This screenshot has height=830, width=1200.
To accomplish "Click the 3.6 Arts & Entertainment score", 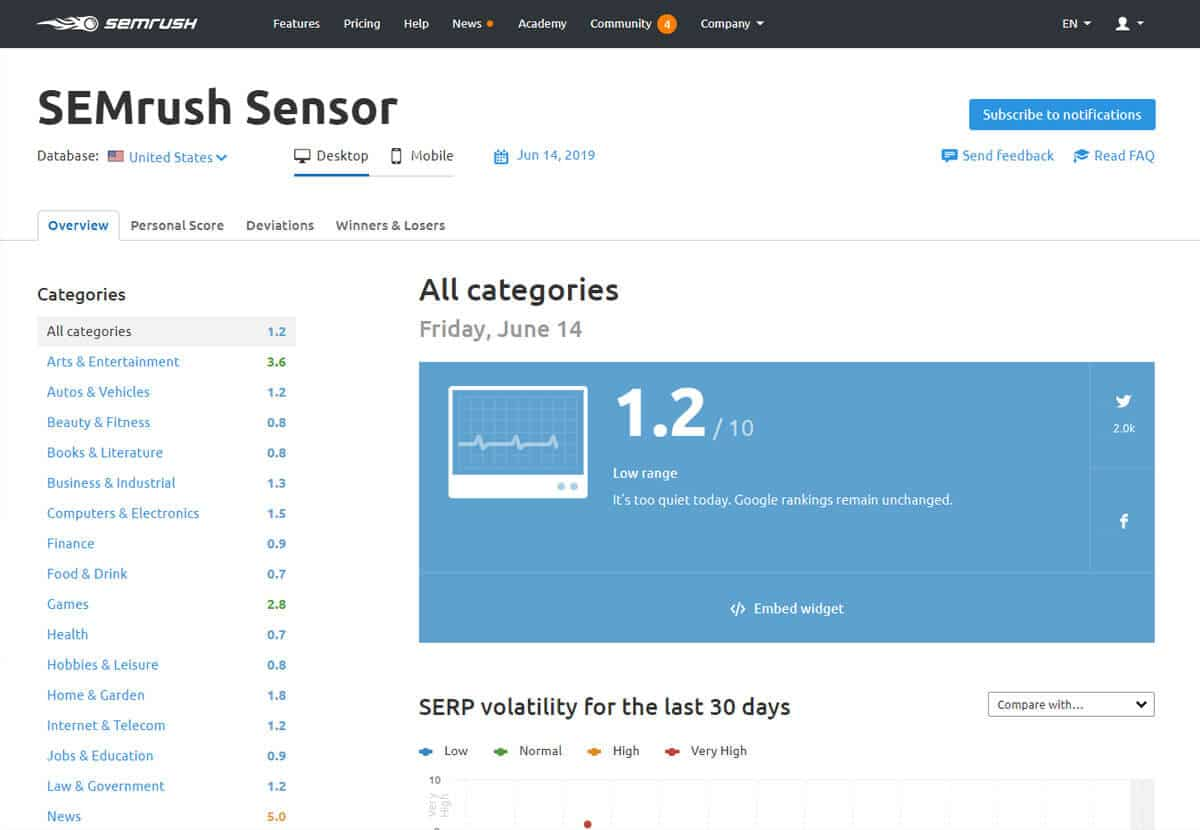I will [x=276, y=362].
